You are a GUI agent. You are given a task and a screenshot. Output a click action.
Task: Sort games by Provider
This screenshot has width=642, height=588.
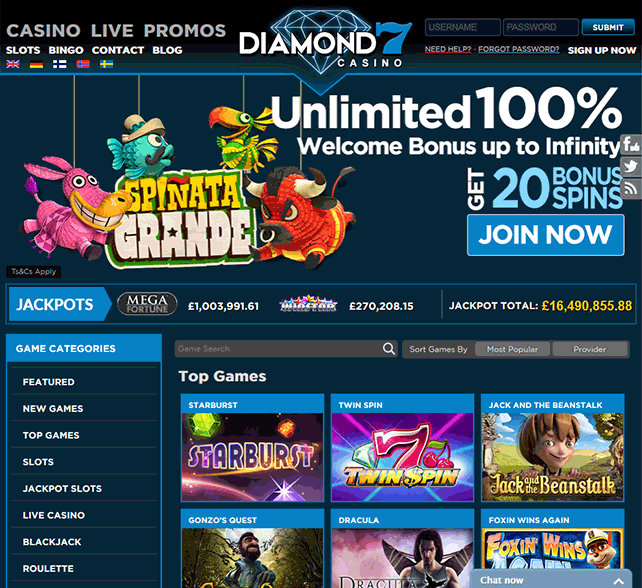click(590, 349)
